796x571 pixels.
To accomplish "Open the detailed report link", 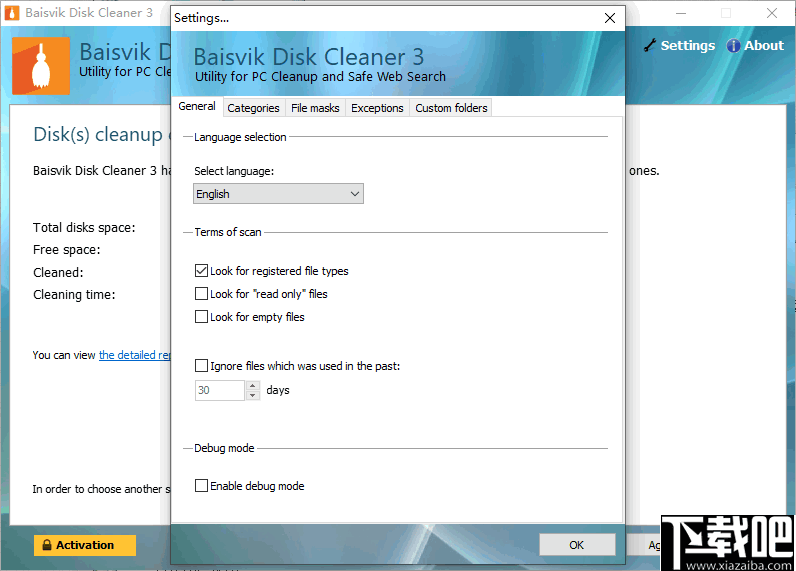I will pyautogui.click(x=135, y=355).
